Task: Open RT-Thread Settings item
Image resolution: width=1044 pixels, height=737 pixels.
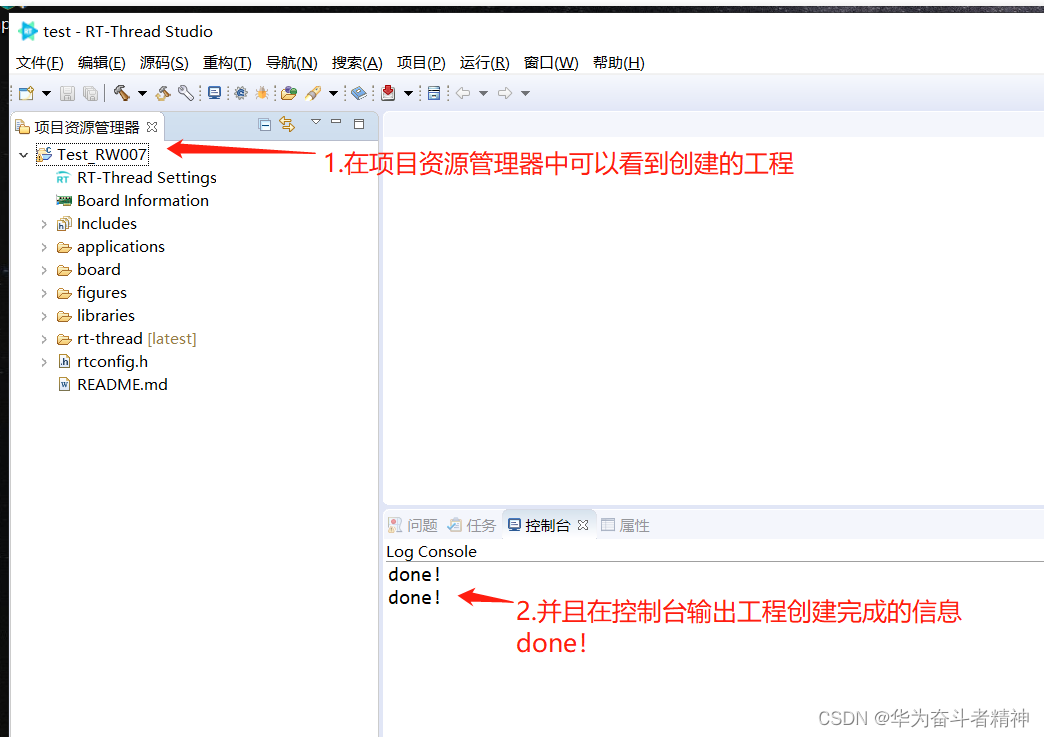Action: 146,178
